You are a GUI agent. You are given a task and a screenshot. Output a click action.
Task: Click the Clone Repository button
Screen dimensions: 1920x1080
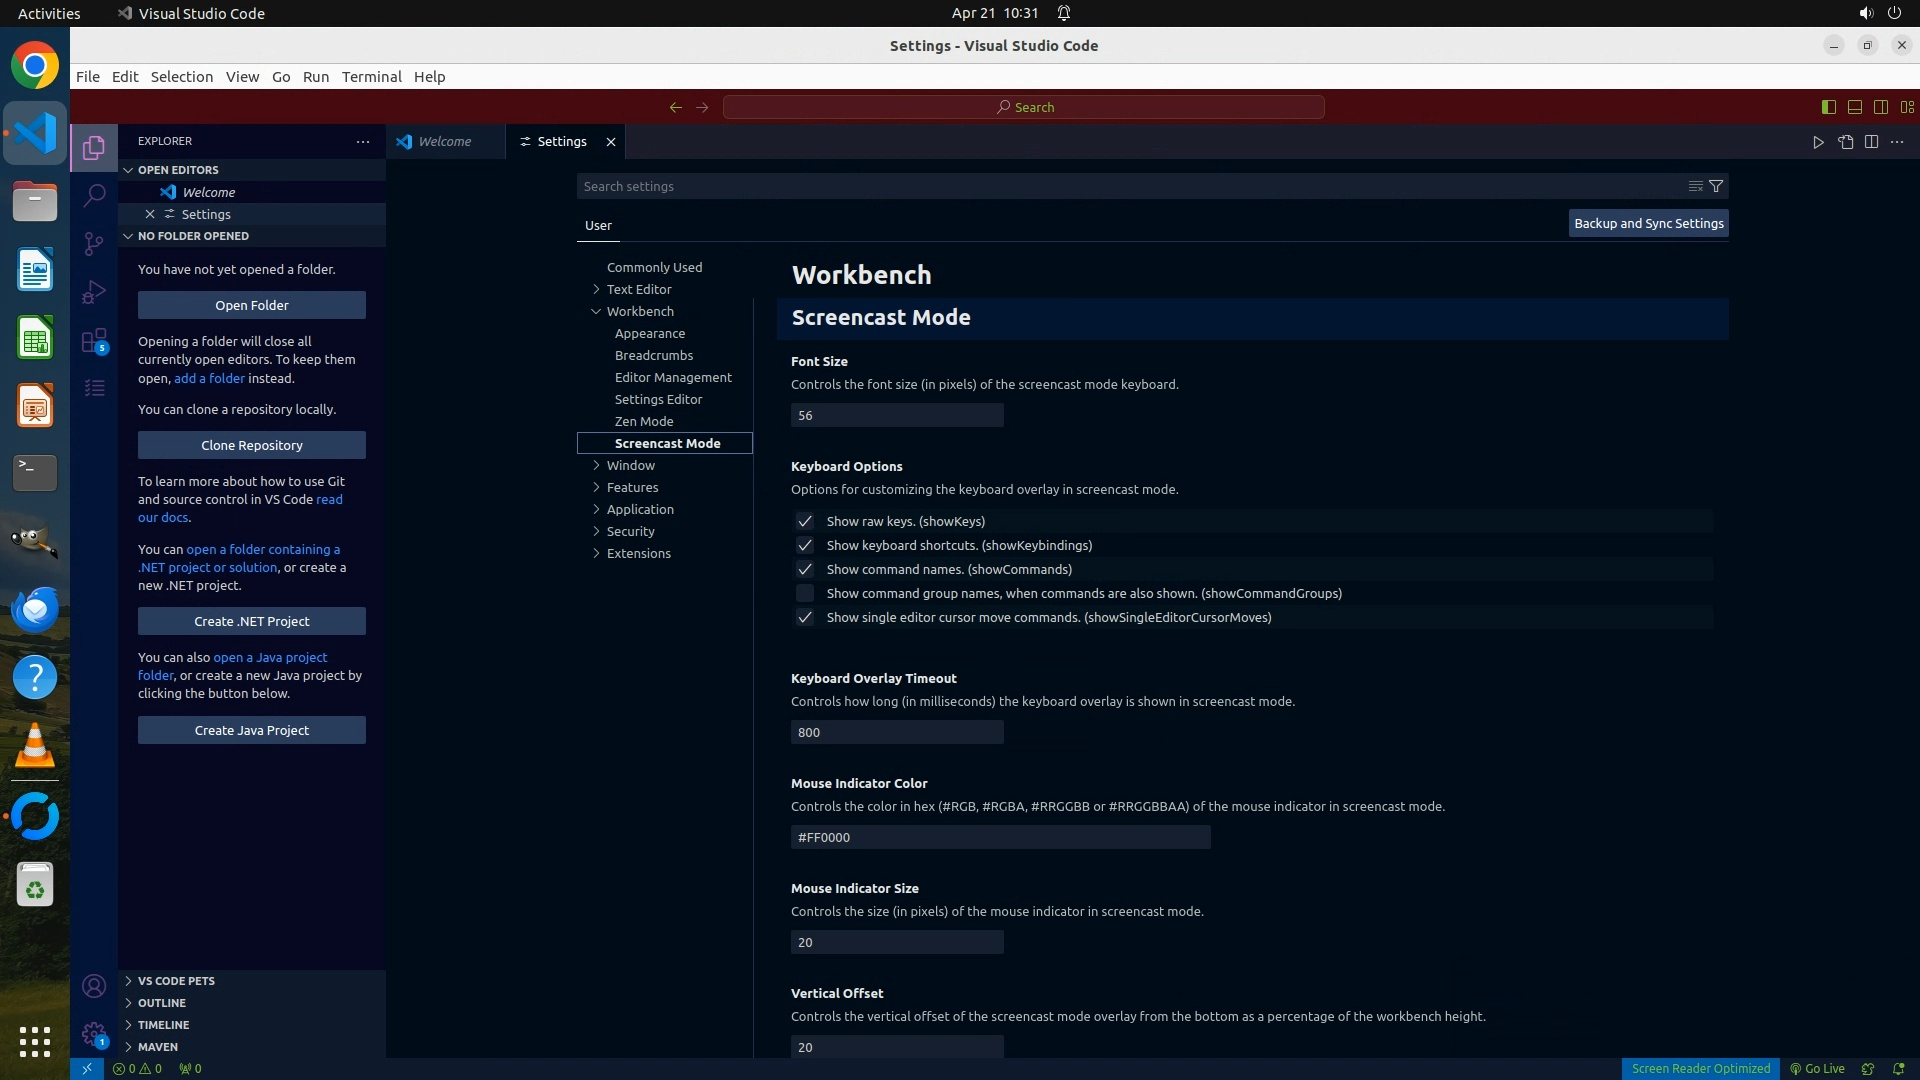click(251, 445)
